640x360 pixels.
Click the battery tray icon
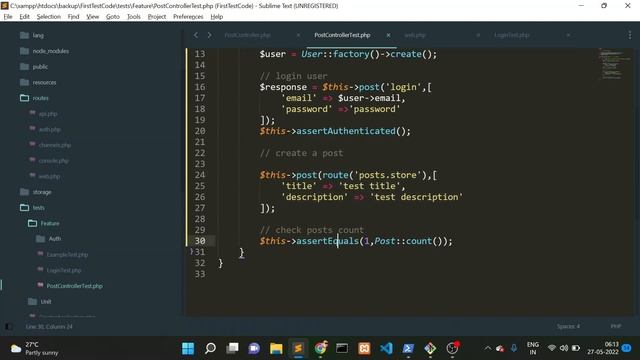[x=576, y=348]
